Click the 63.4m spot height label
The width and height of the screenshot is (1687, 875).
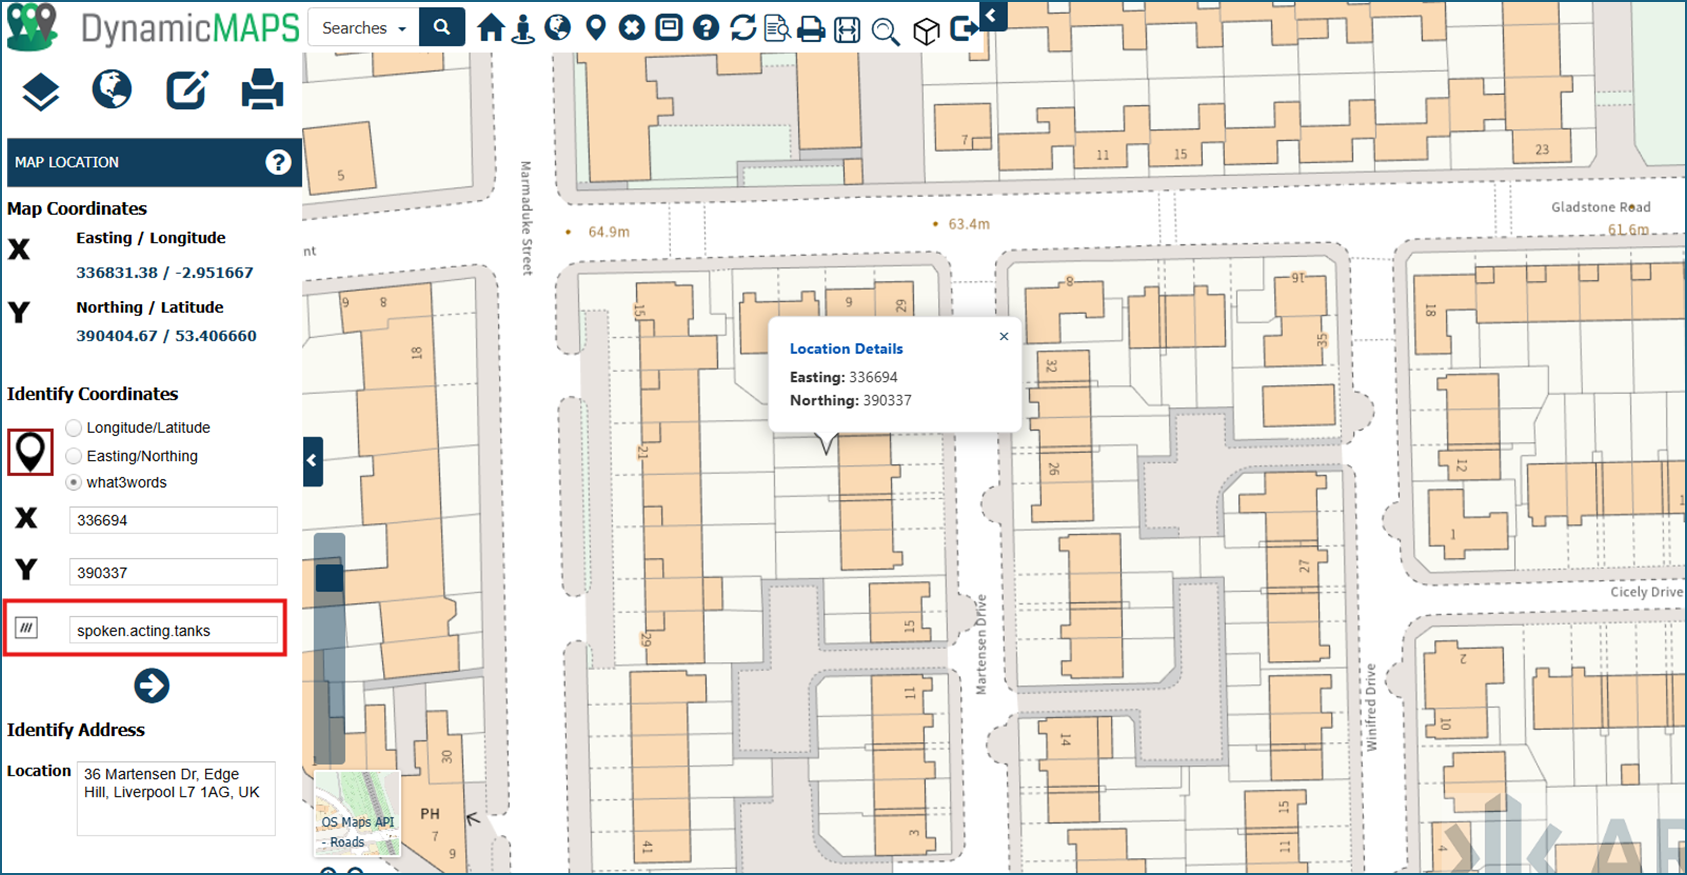click(969, 224)
